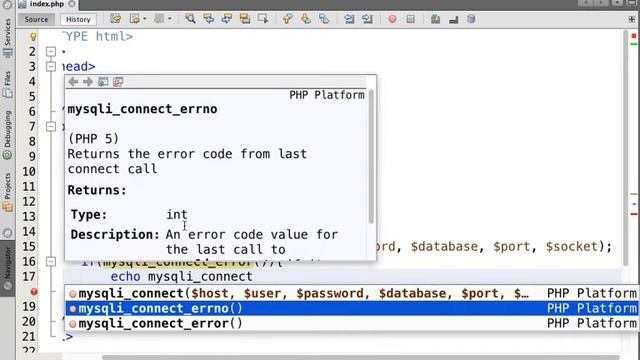
Task: Click the dark toolbar icon left of the cylinder
Action: point(453,19)
